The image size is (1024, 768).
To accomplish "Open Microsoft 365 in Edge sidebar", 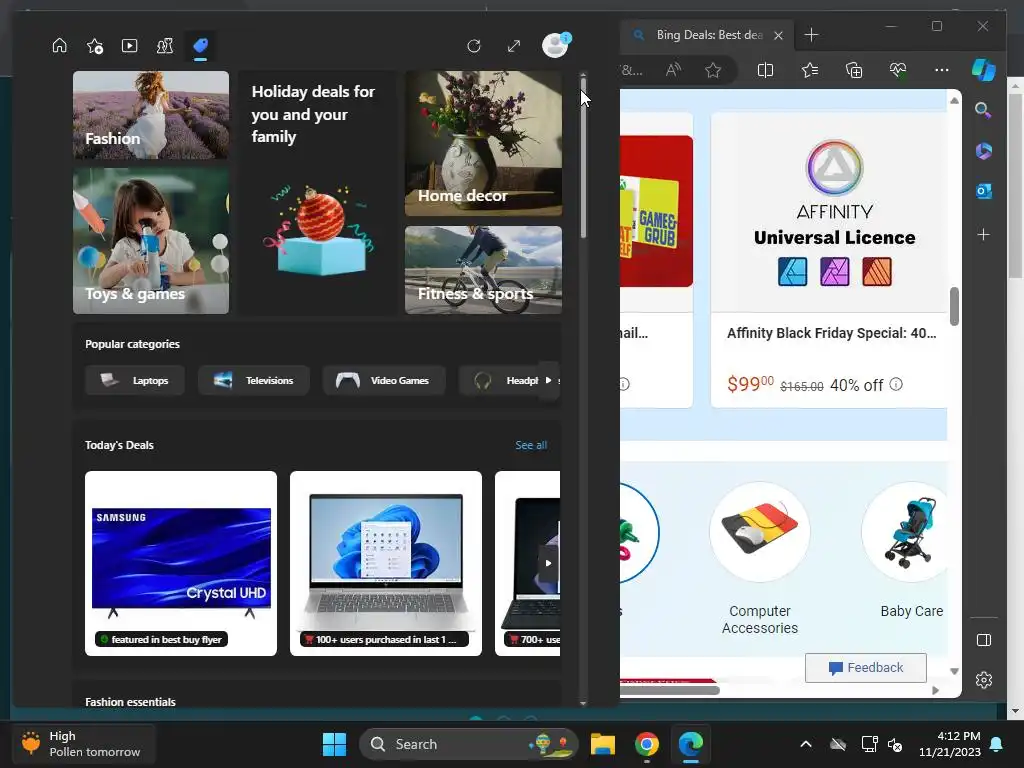I will tap(984, 151).
